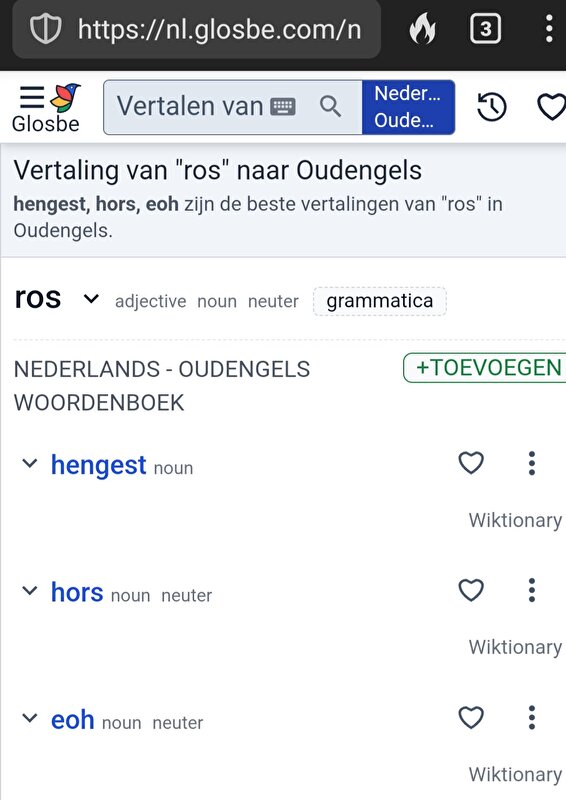Open the search history clock icon

click(491, 107)
